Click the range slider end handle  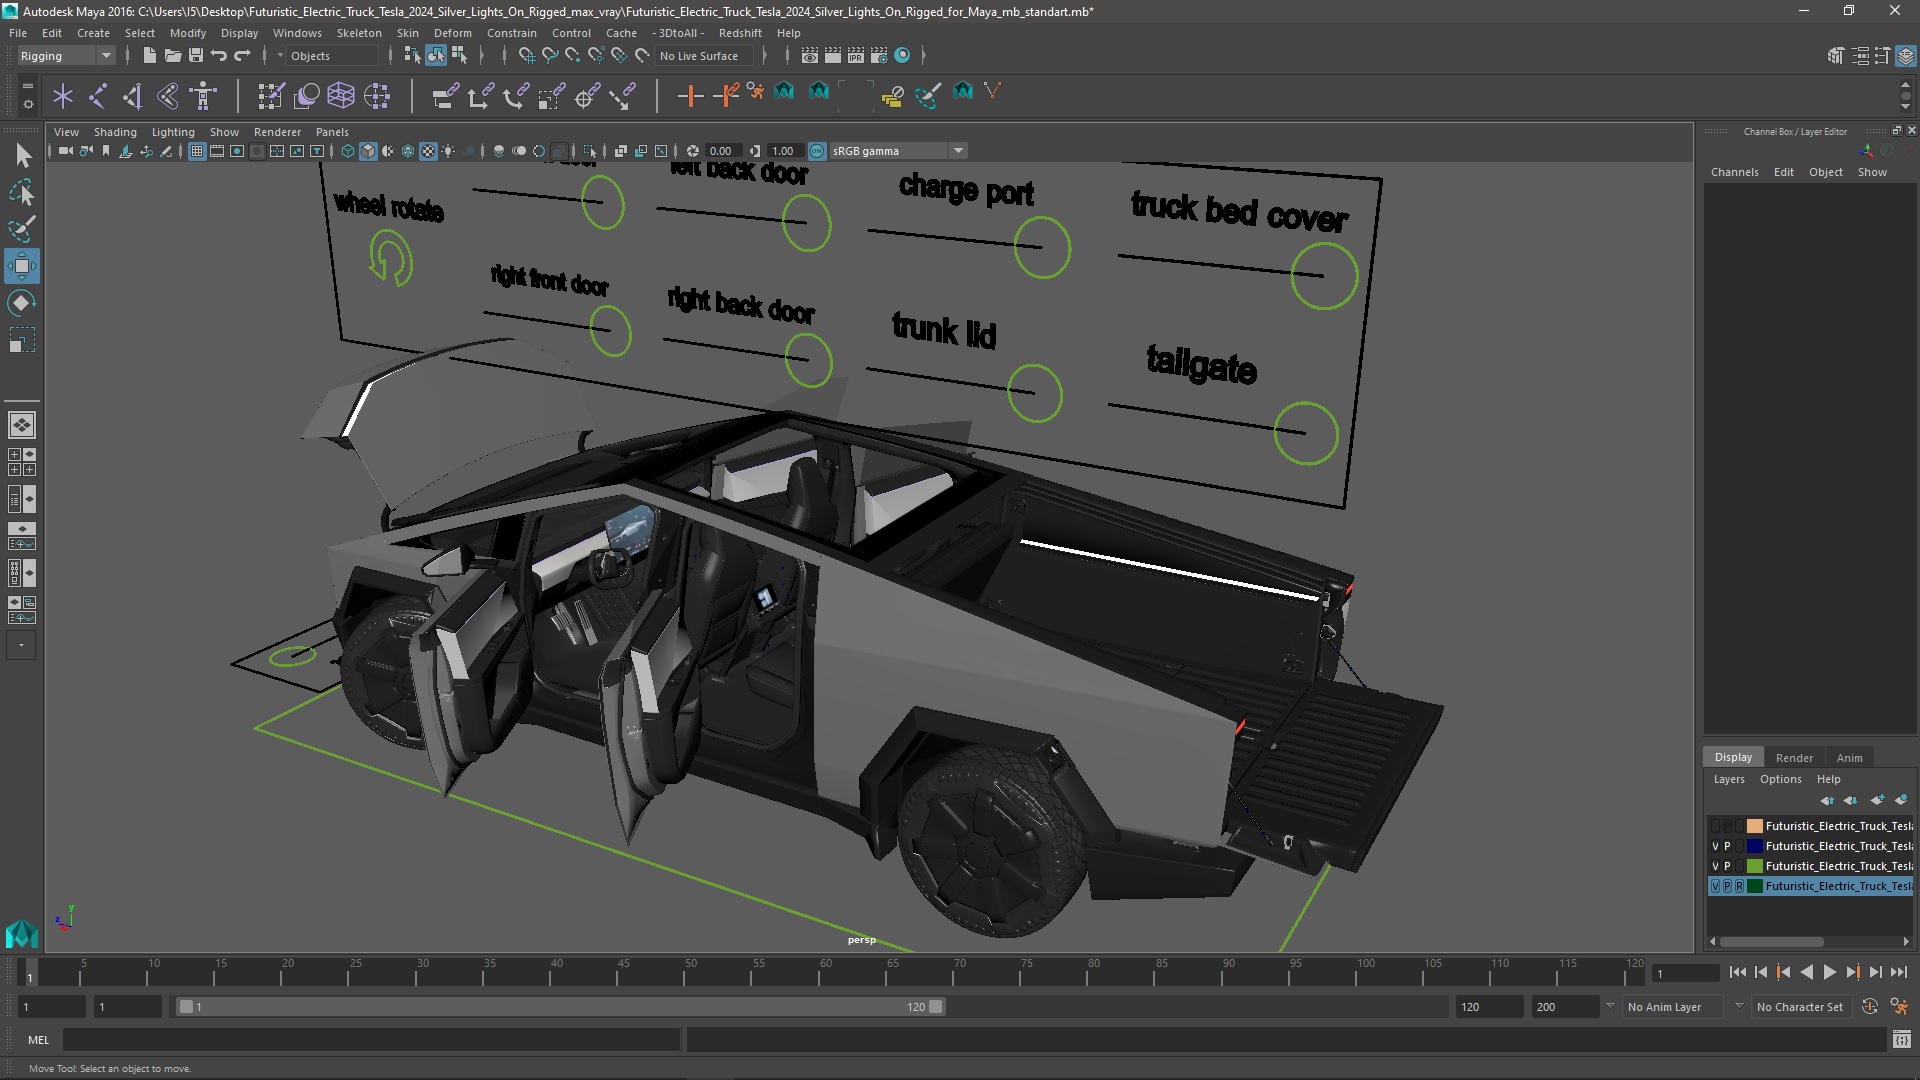936,1007
